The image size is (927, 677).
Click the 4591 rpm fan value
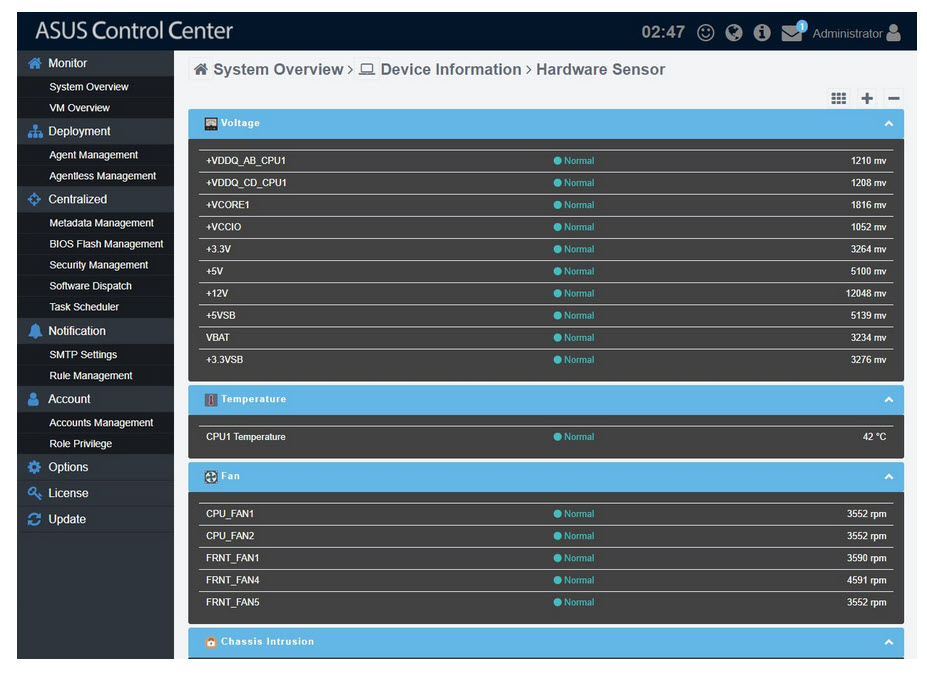[x=866, y=581]
